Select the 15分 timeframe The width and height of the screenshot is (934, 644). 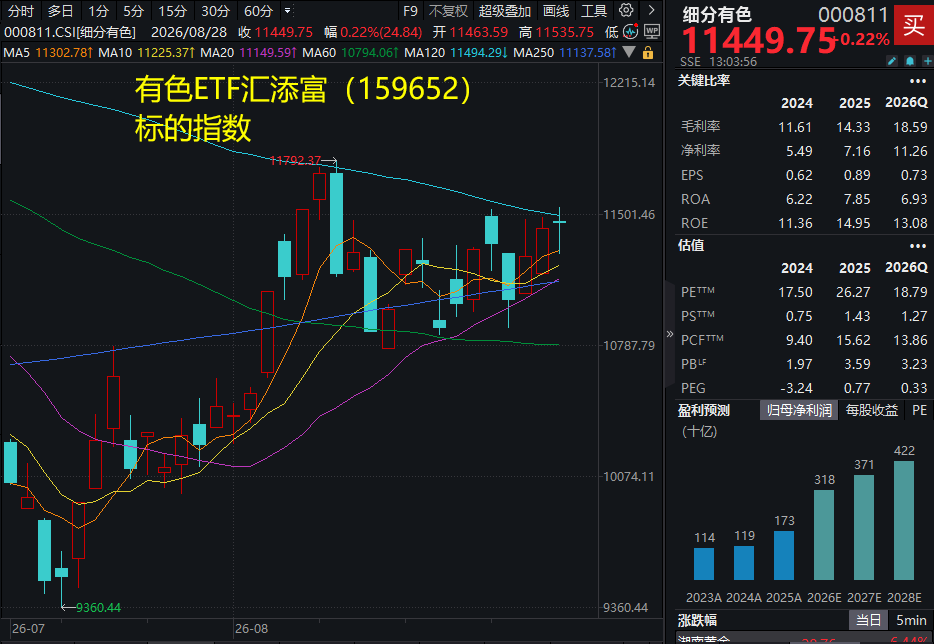[172, 11]
